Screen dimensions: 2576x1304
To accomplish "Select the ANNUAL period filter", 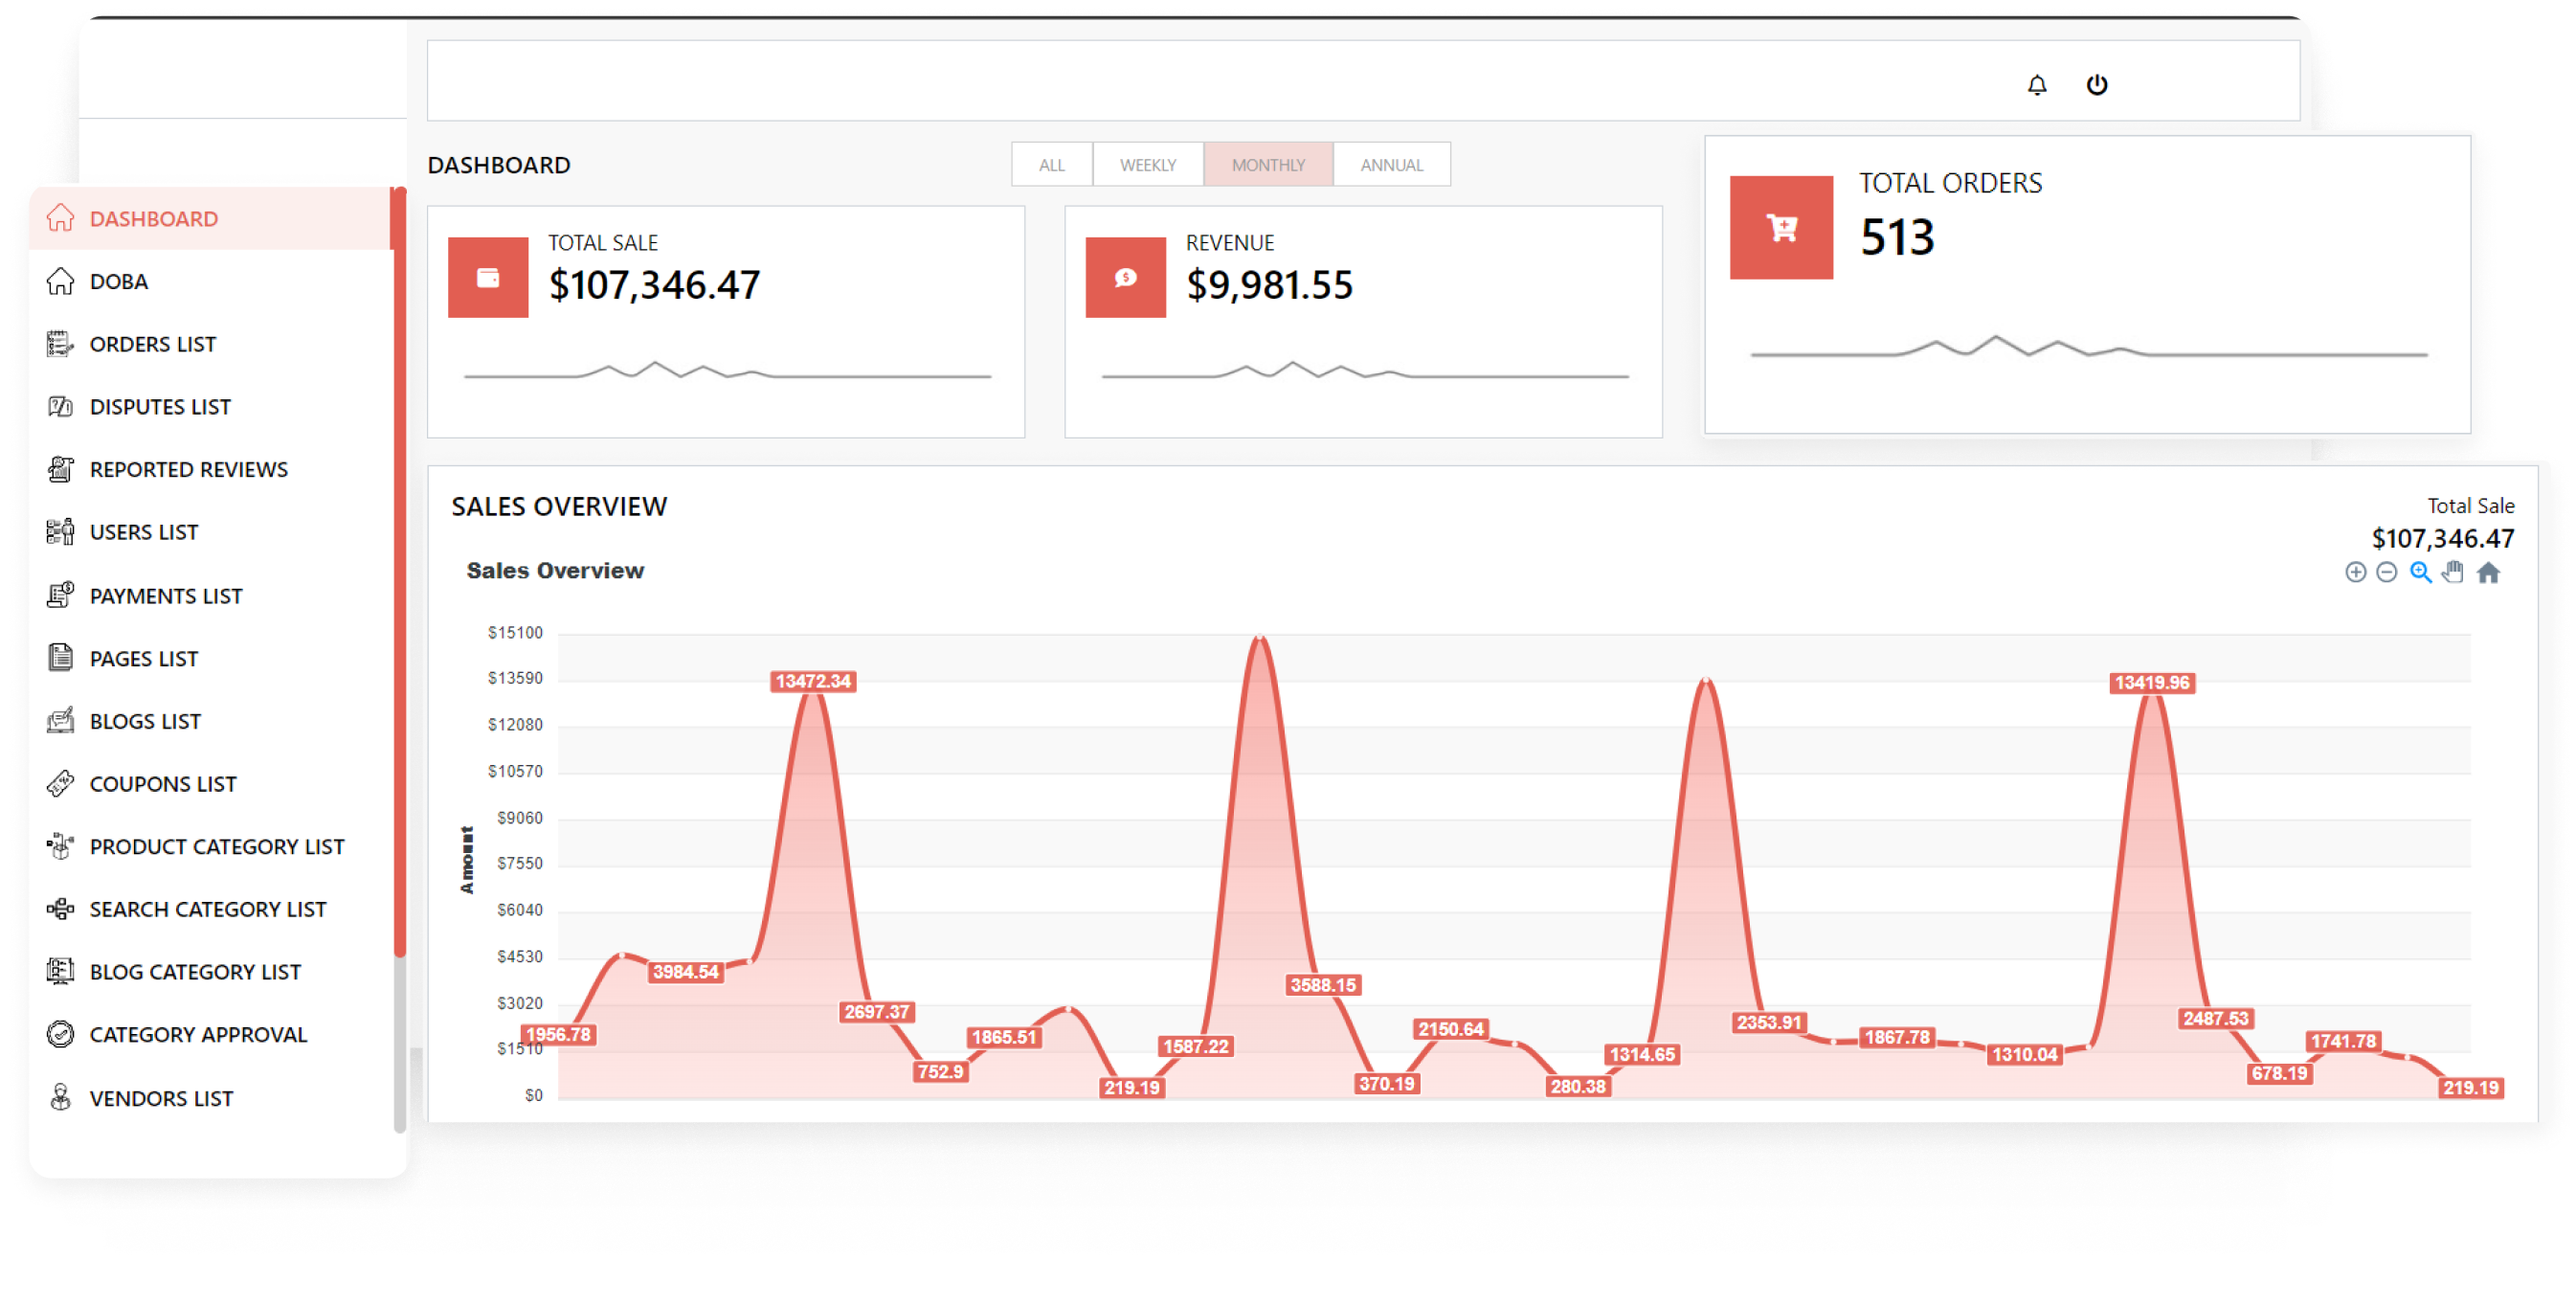I will point(1391,165).
